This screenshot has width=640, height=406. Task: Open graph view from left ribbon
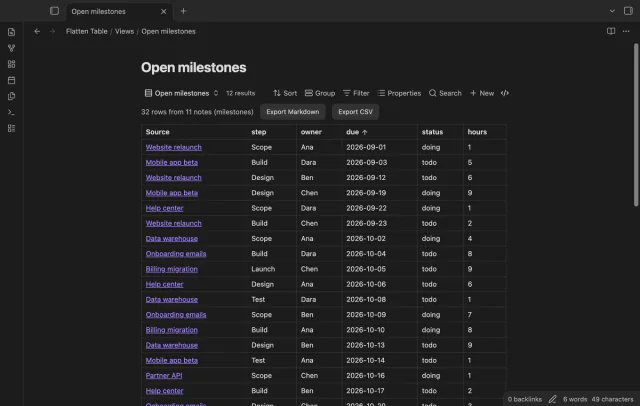pos(11,48)
